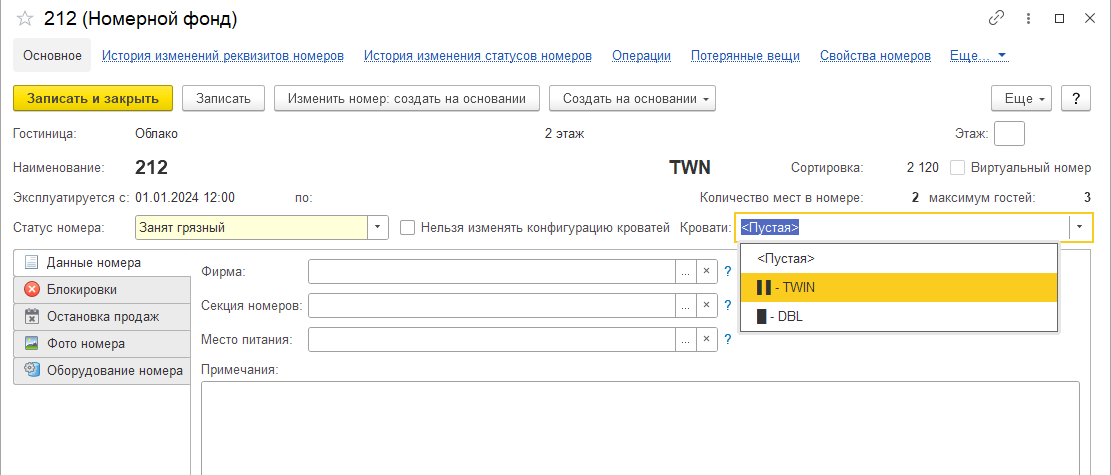
Task: Clear the Фирма field with X
Action: coord(706,271)
